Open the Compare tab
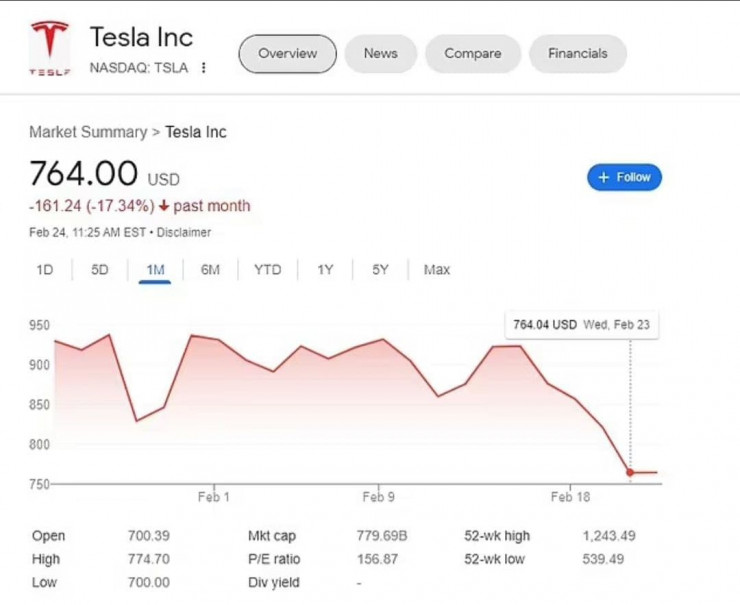The height and width of the screenshot is (605, 740). tap(473, 54)
